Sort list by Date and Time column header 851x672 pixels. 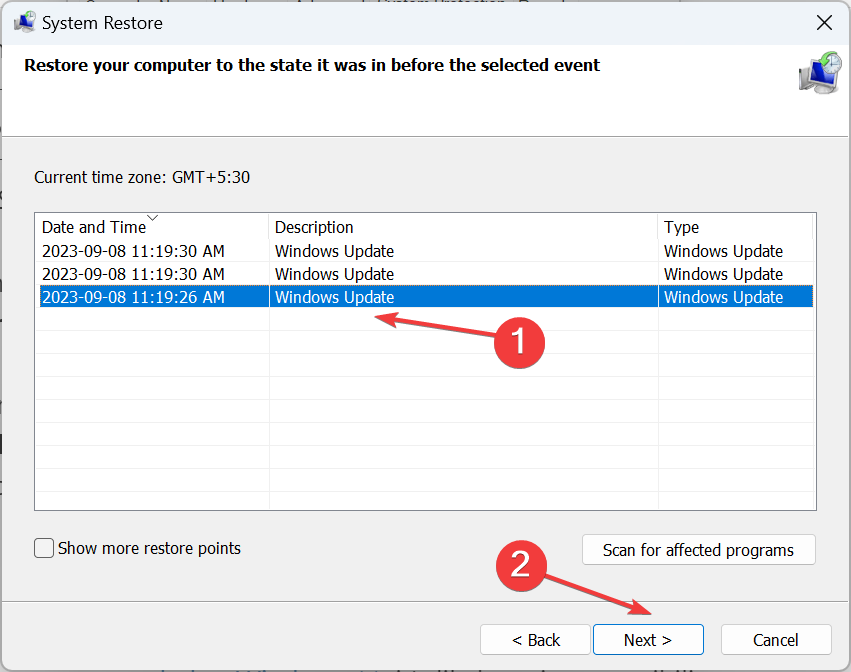94,227
